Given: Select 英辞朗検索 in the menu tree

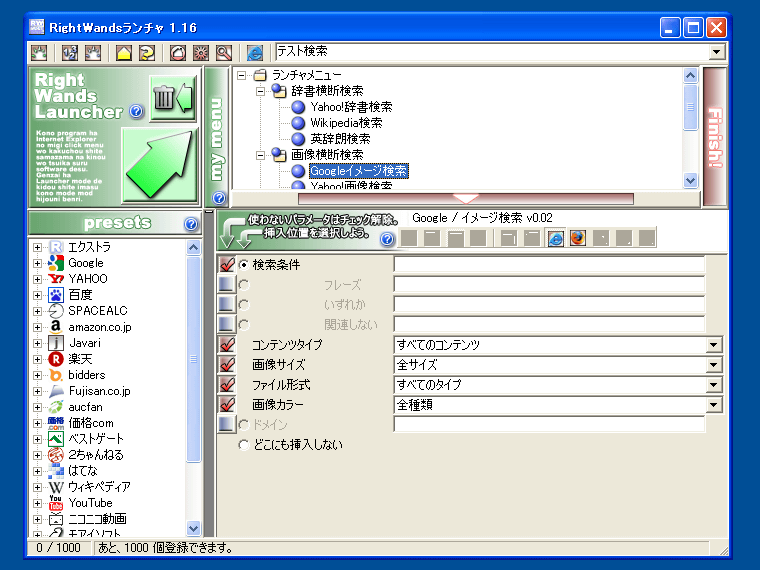Looking at the screenshot, I should (x=340, y=139).
